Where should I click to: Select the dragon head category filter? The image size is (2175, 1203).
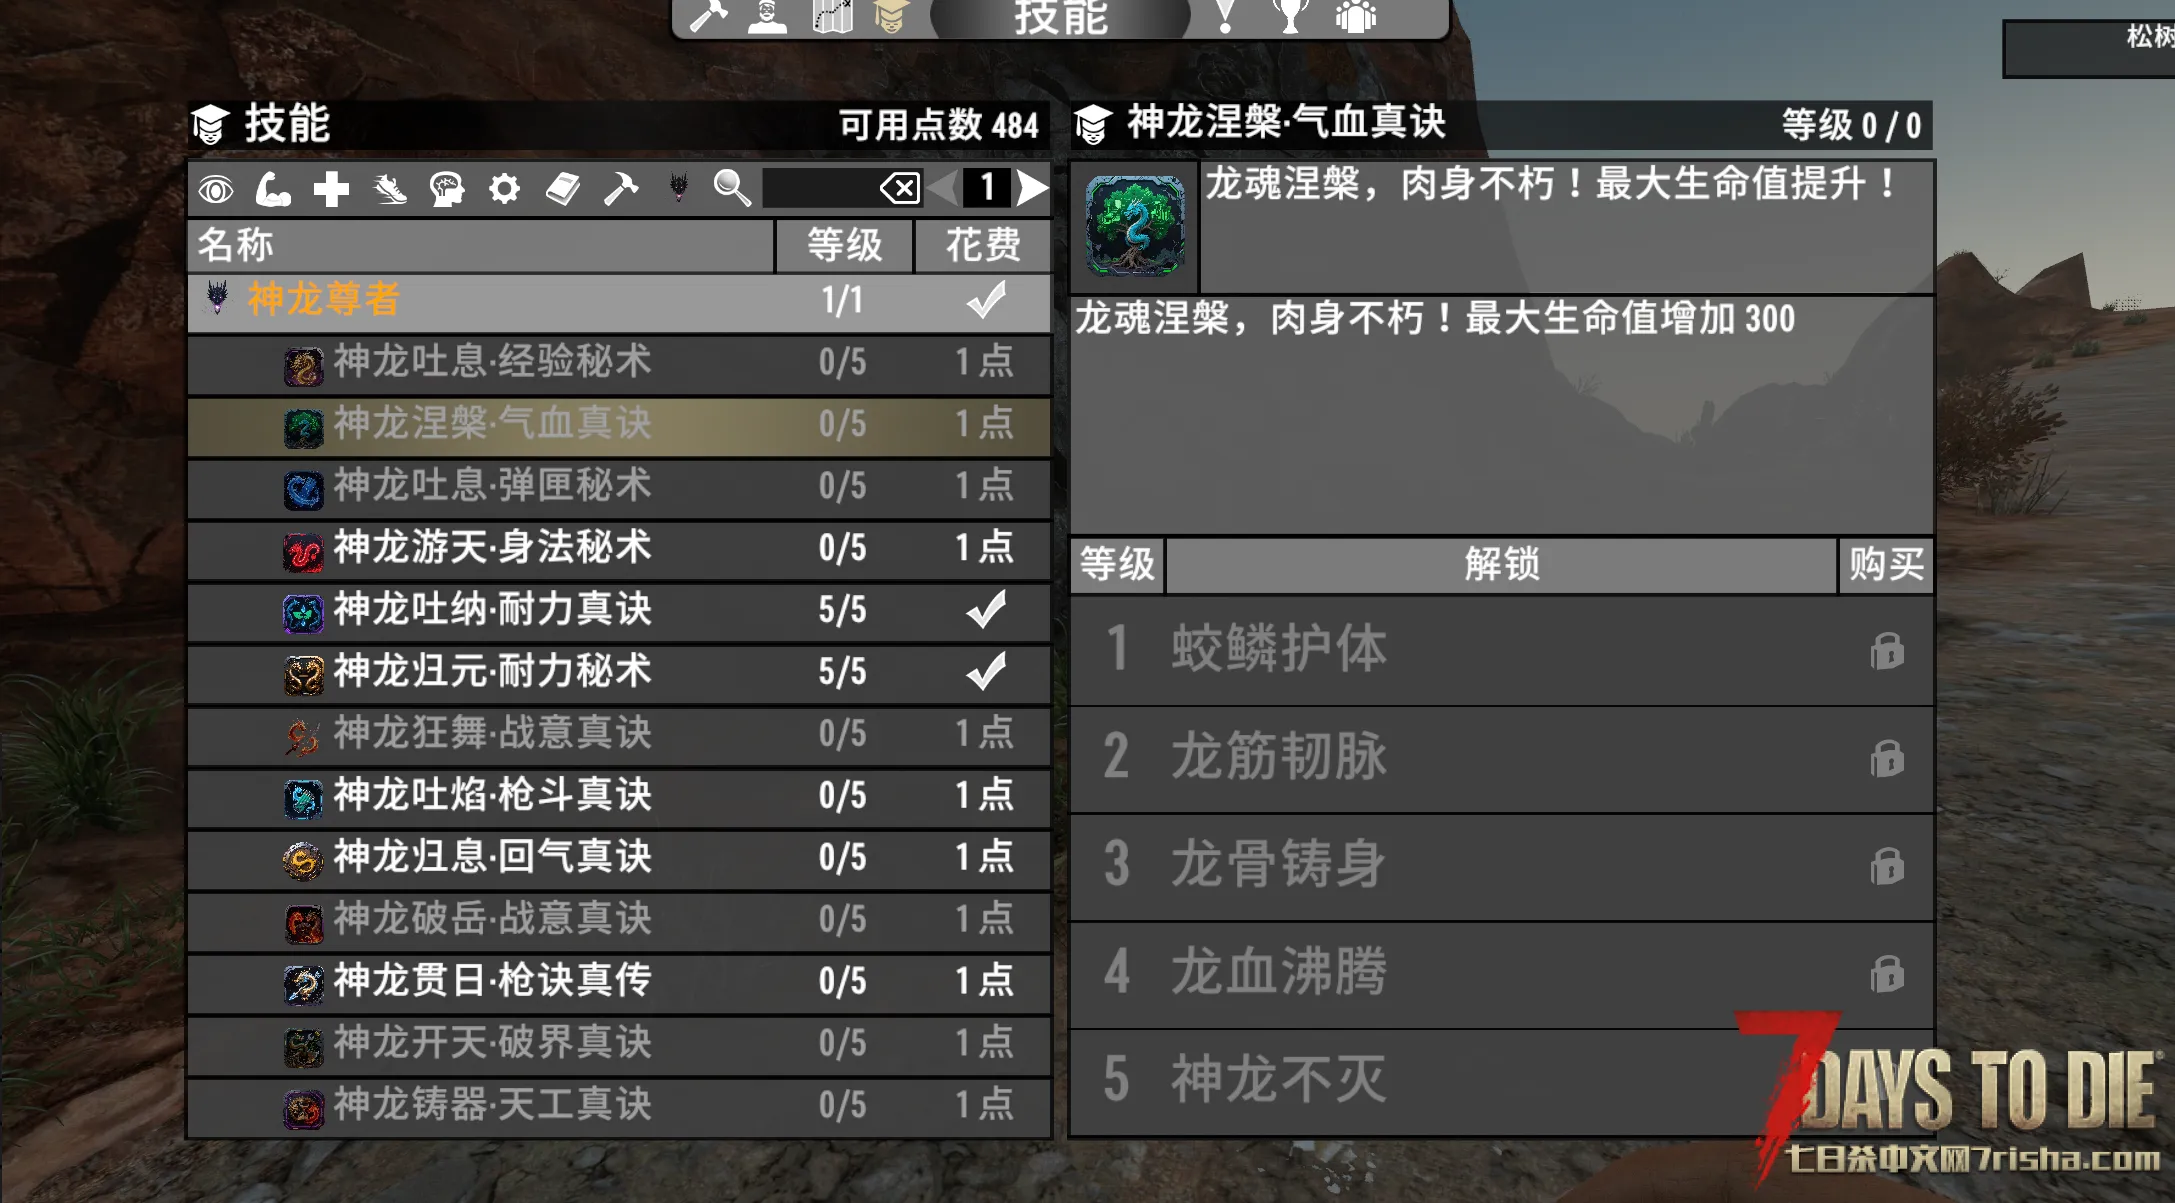pyautogui.click(x=679, y=187)
